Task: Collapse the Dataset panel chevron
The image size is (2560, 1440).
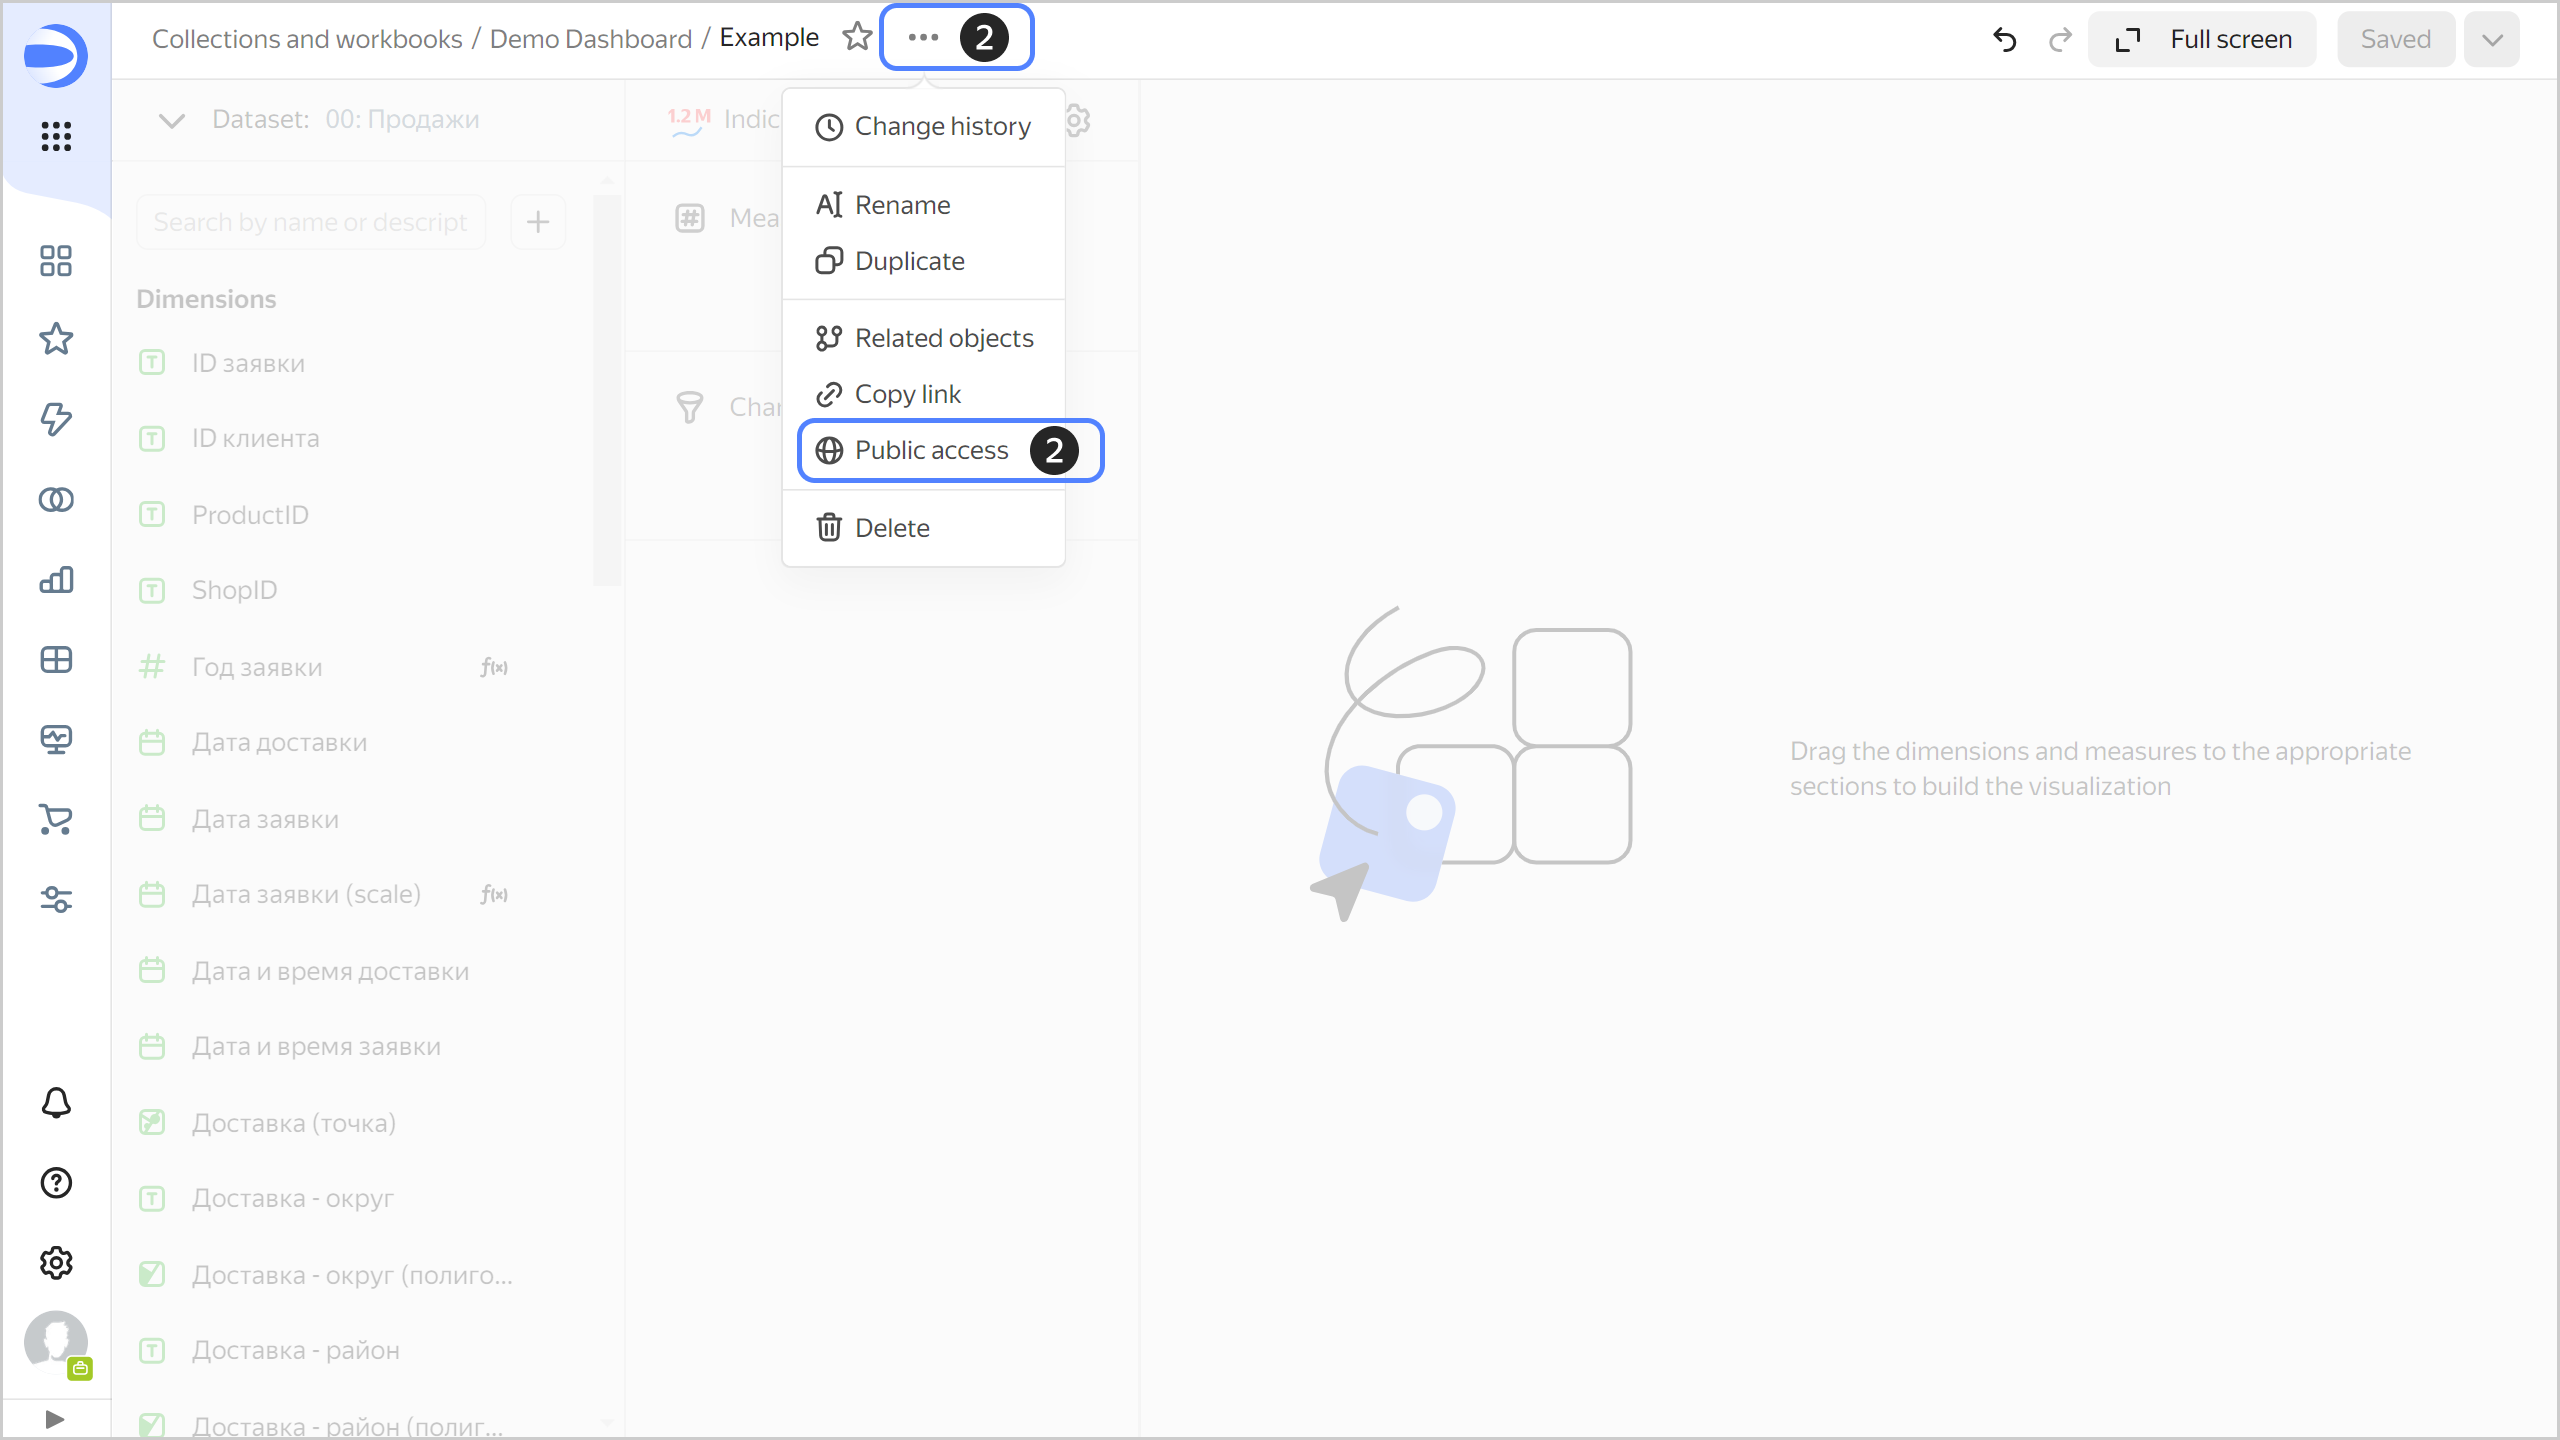Action: pyautogui.click(x=170, y=120)
